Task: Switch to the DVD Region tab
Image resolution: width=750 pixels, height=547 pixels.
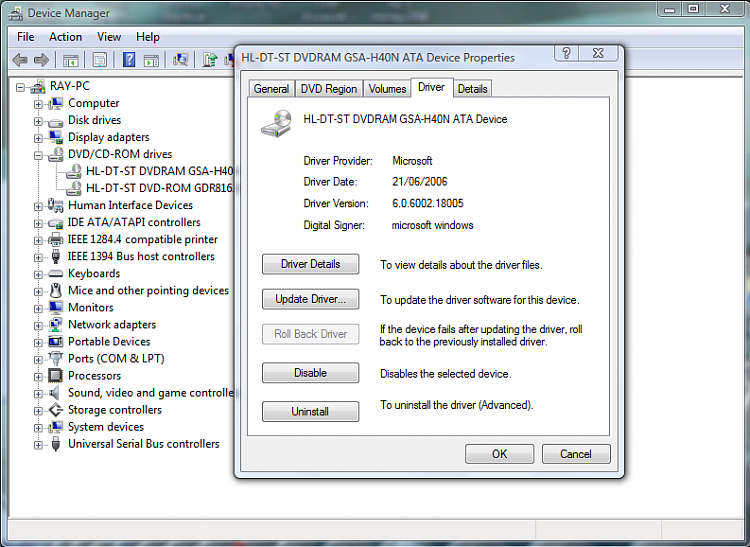Action: click(x=329, y=89)
